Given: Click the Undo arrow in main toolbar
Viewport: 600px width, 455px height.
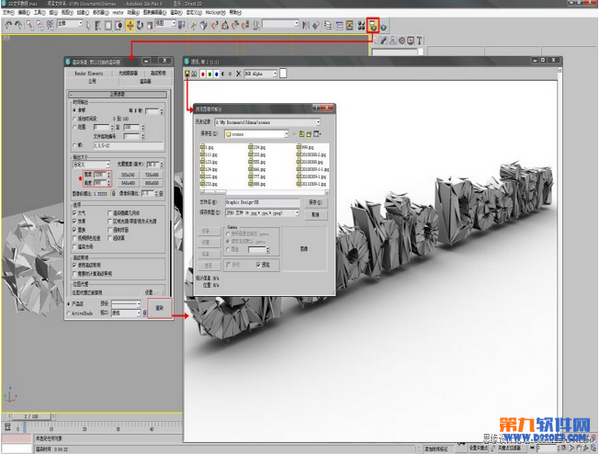Looking at the screenshot, I should pos(8,25).
